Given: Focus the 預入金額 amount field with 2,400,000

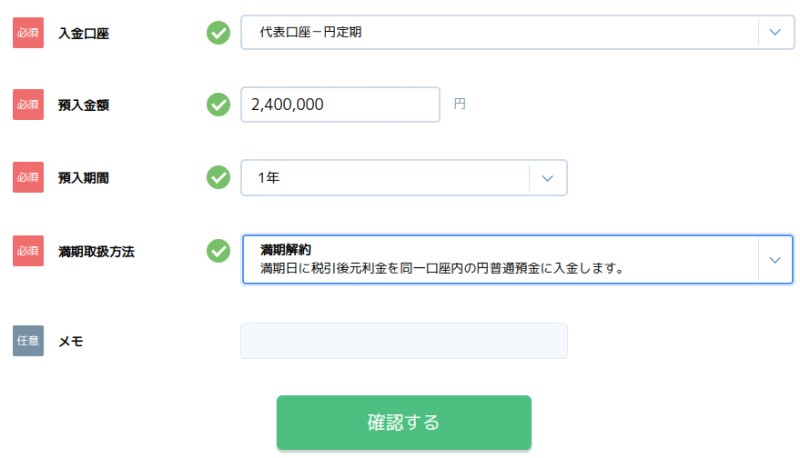Looking at the screenshot, I should click(x=340, y=104).
